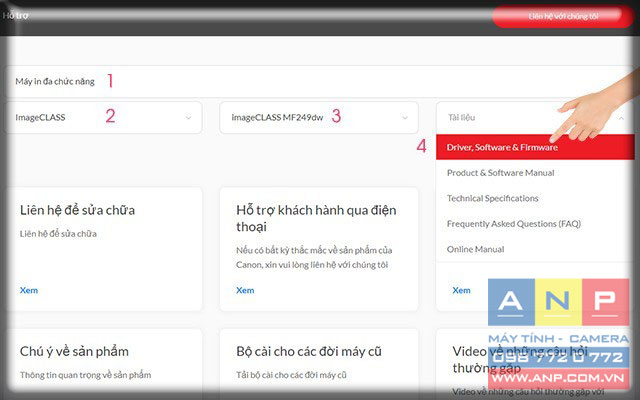The height and width of the screenshot is (400, 640).
Task: Click 'Xem' link in the third card
Action: 461,290
